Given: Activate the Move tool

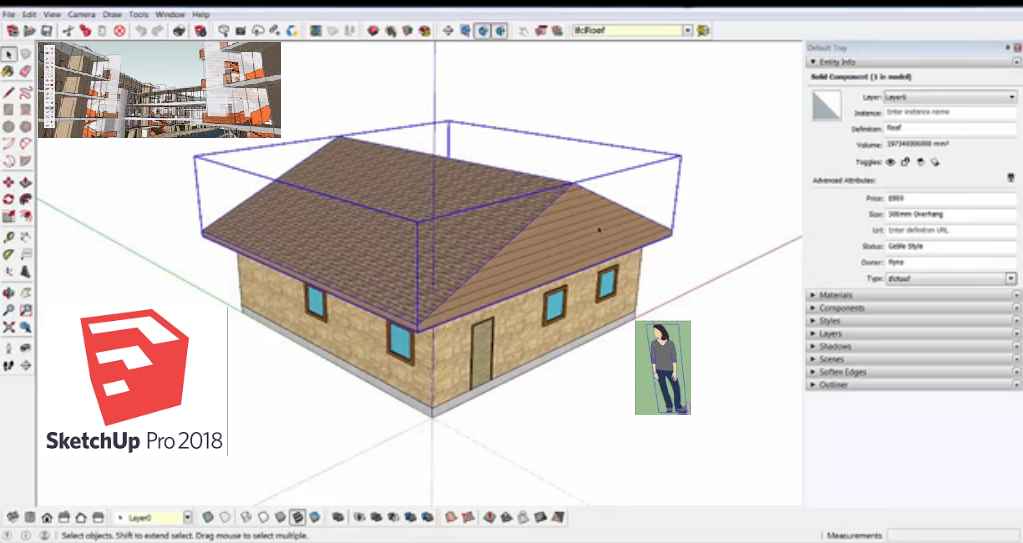Looking at the screenshot, I should 9,182.
